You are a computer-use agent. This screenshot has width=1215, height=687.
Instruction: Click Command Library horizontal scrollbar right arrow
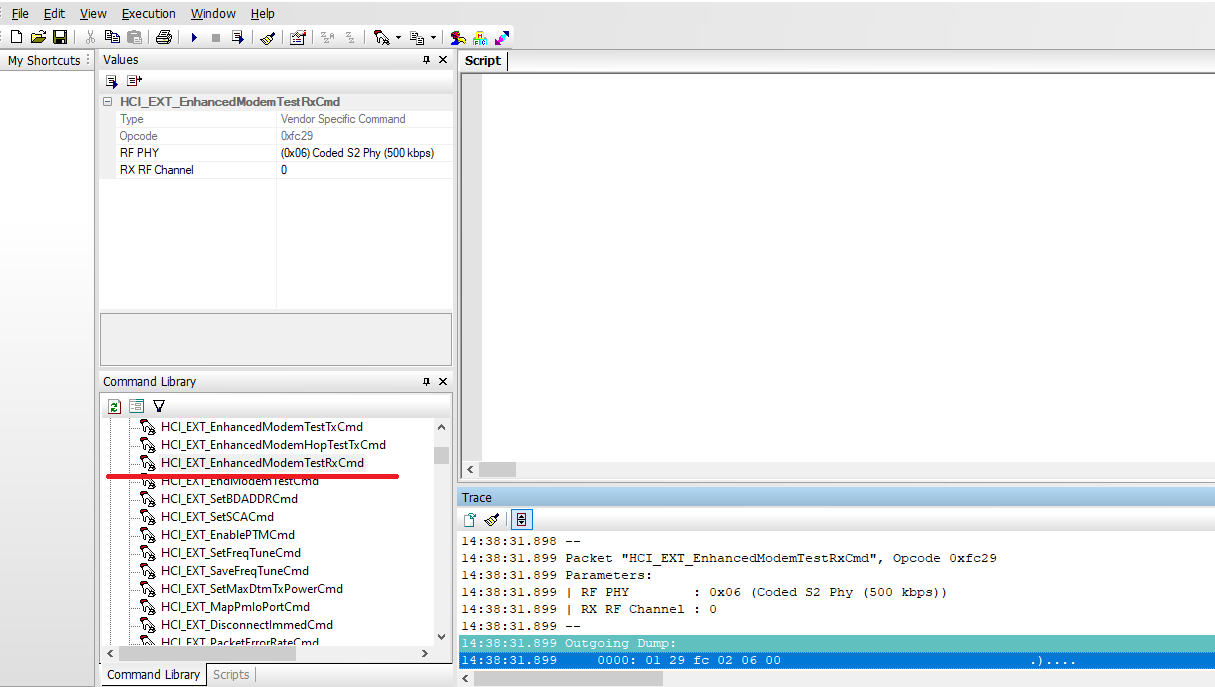click(424, 653)
